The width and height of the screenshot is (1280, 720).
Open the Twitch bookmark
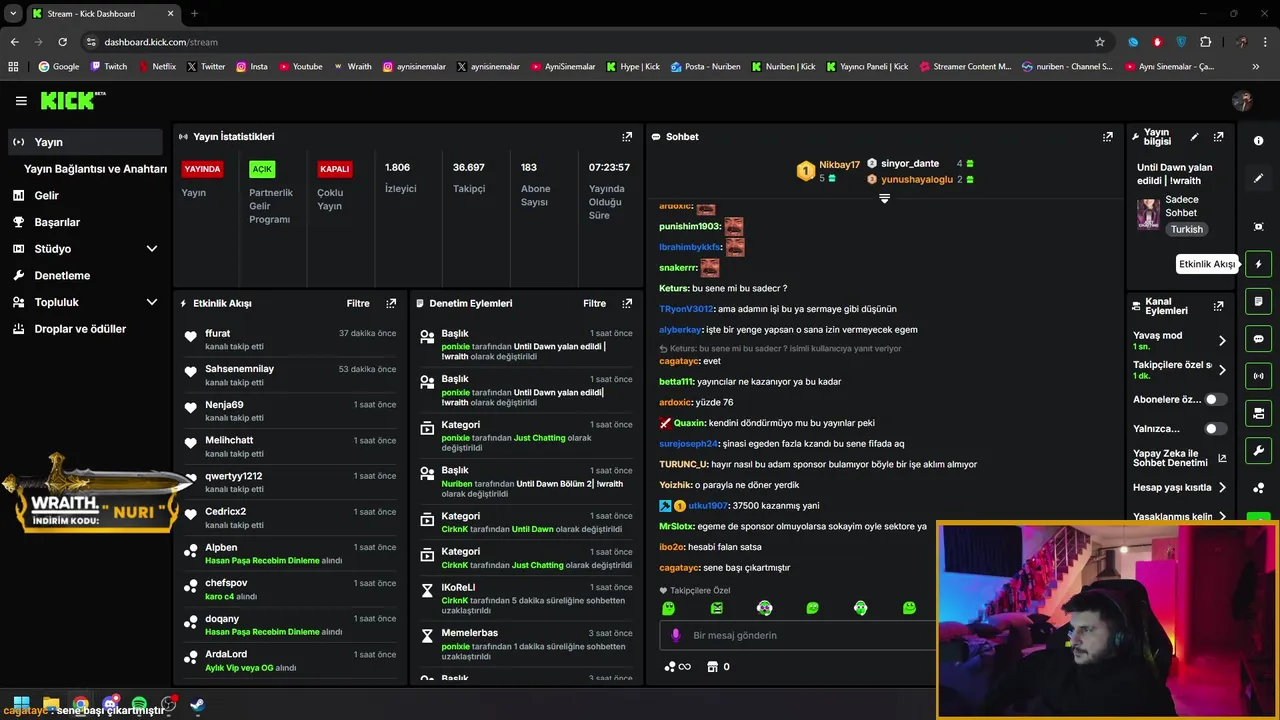click(109, 67)
